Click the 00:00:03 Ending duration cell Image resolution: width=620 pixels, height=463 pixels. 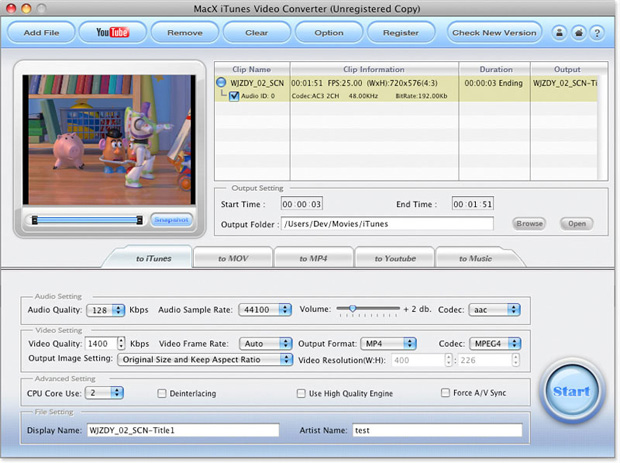pos(493,83)
